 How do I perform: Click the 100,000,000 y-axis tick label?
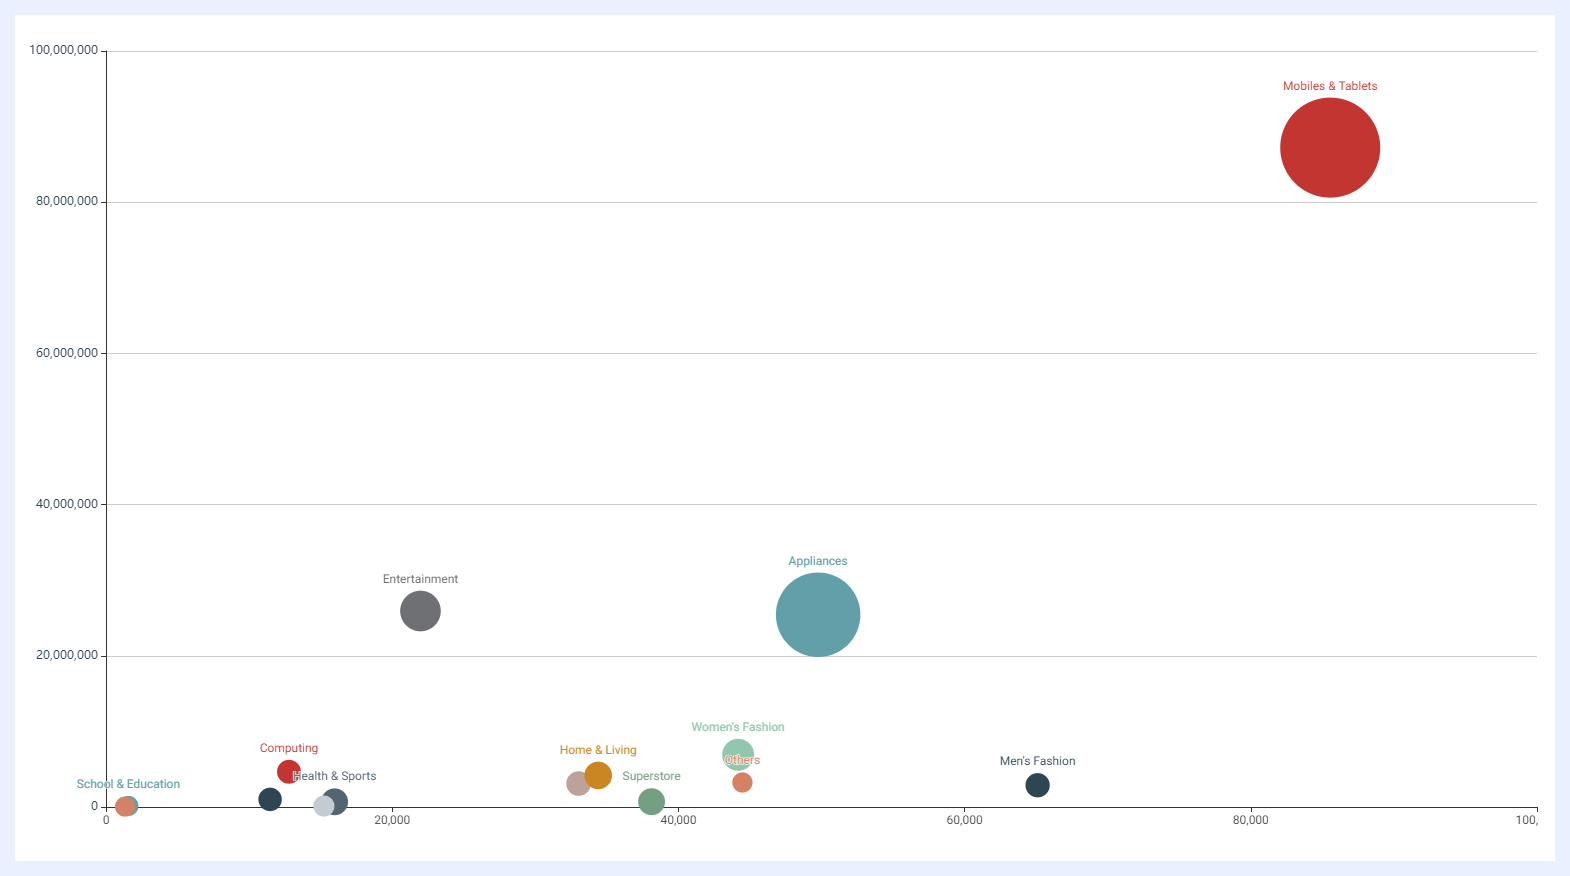point(64,50)
